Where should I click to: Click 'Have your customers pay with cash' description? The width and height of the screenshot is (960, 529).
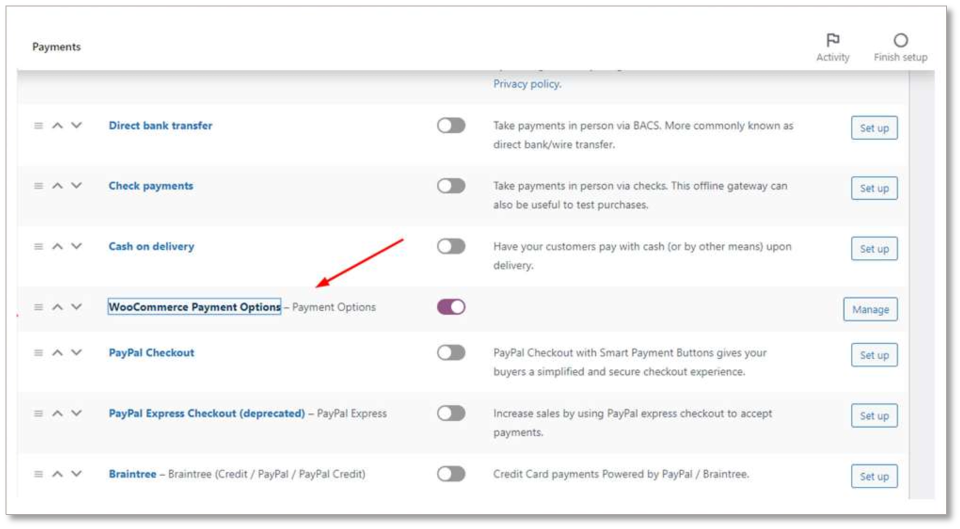tap(642, 255)
